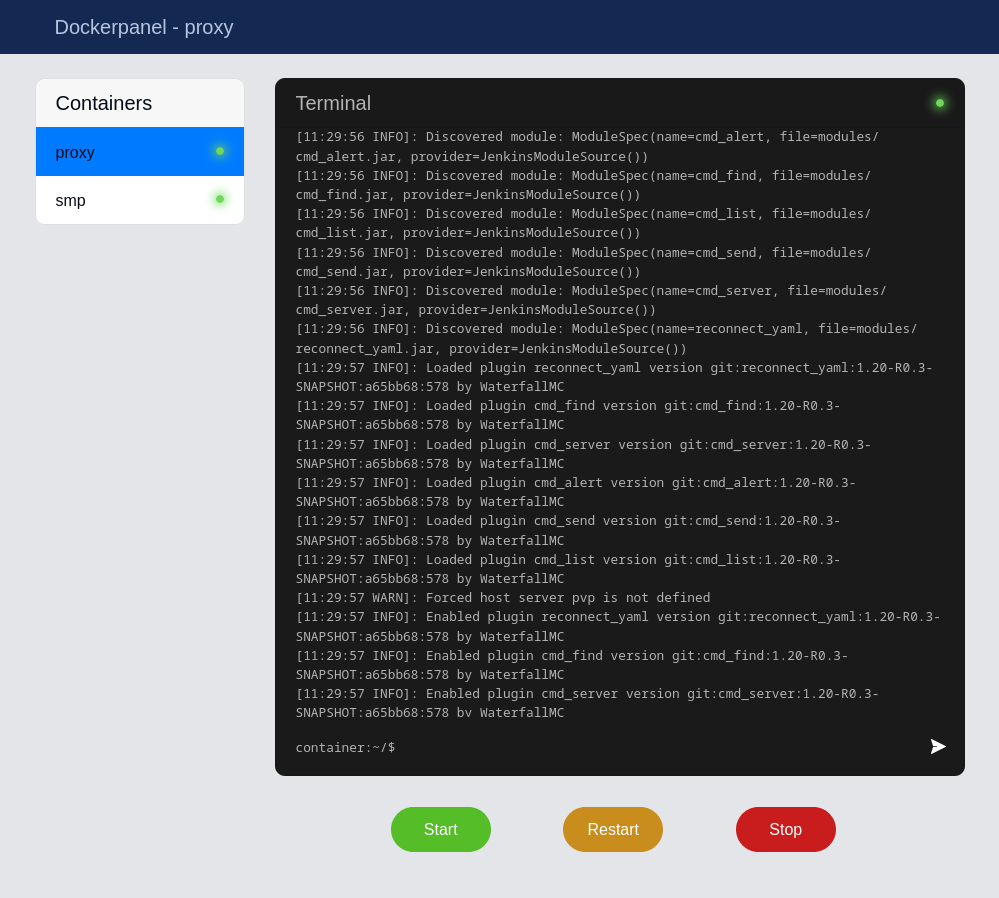This screenshot has height=898, width=999.
Task: Click the Containers panel heading
Action: pos(104,103)
